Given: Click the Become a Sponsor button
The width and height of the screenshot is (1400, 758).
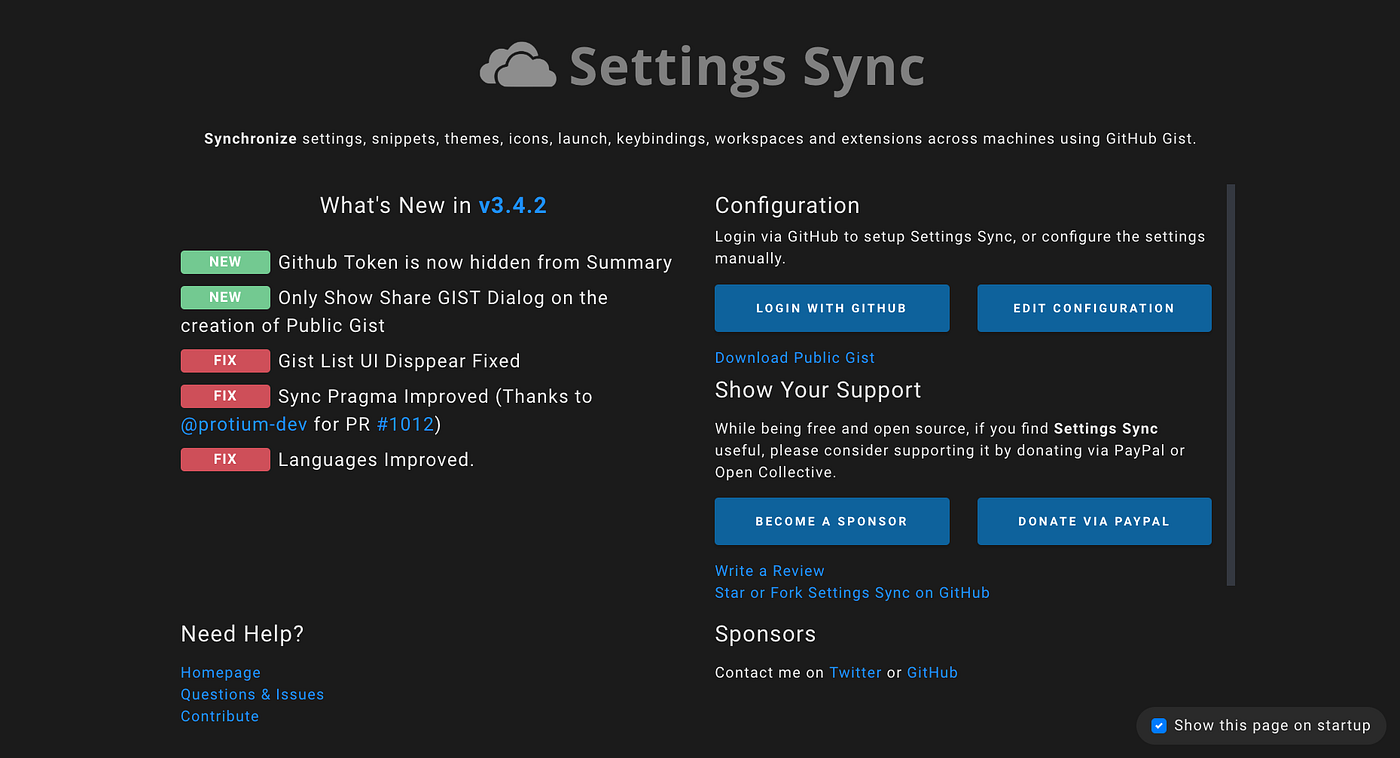Looking at the screenshot, I should pyautogui.click(x=831, y=521).
